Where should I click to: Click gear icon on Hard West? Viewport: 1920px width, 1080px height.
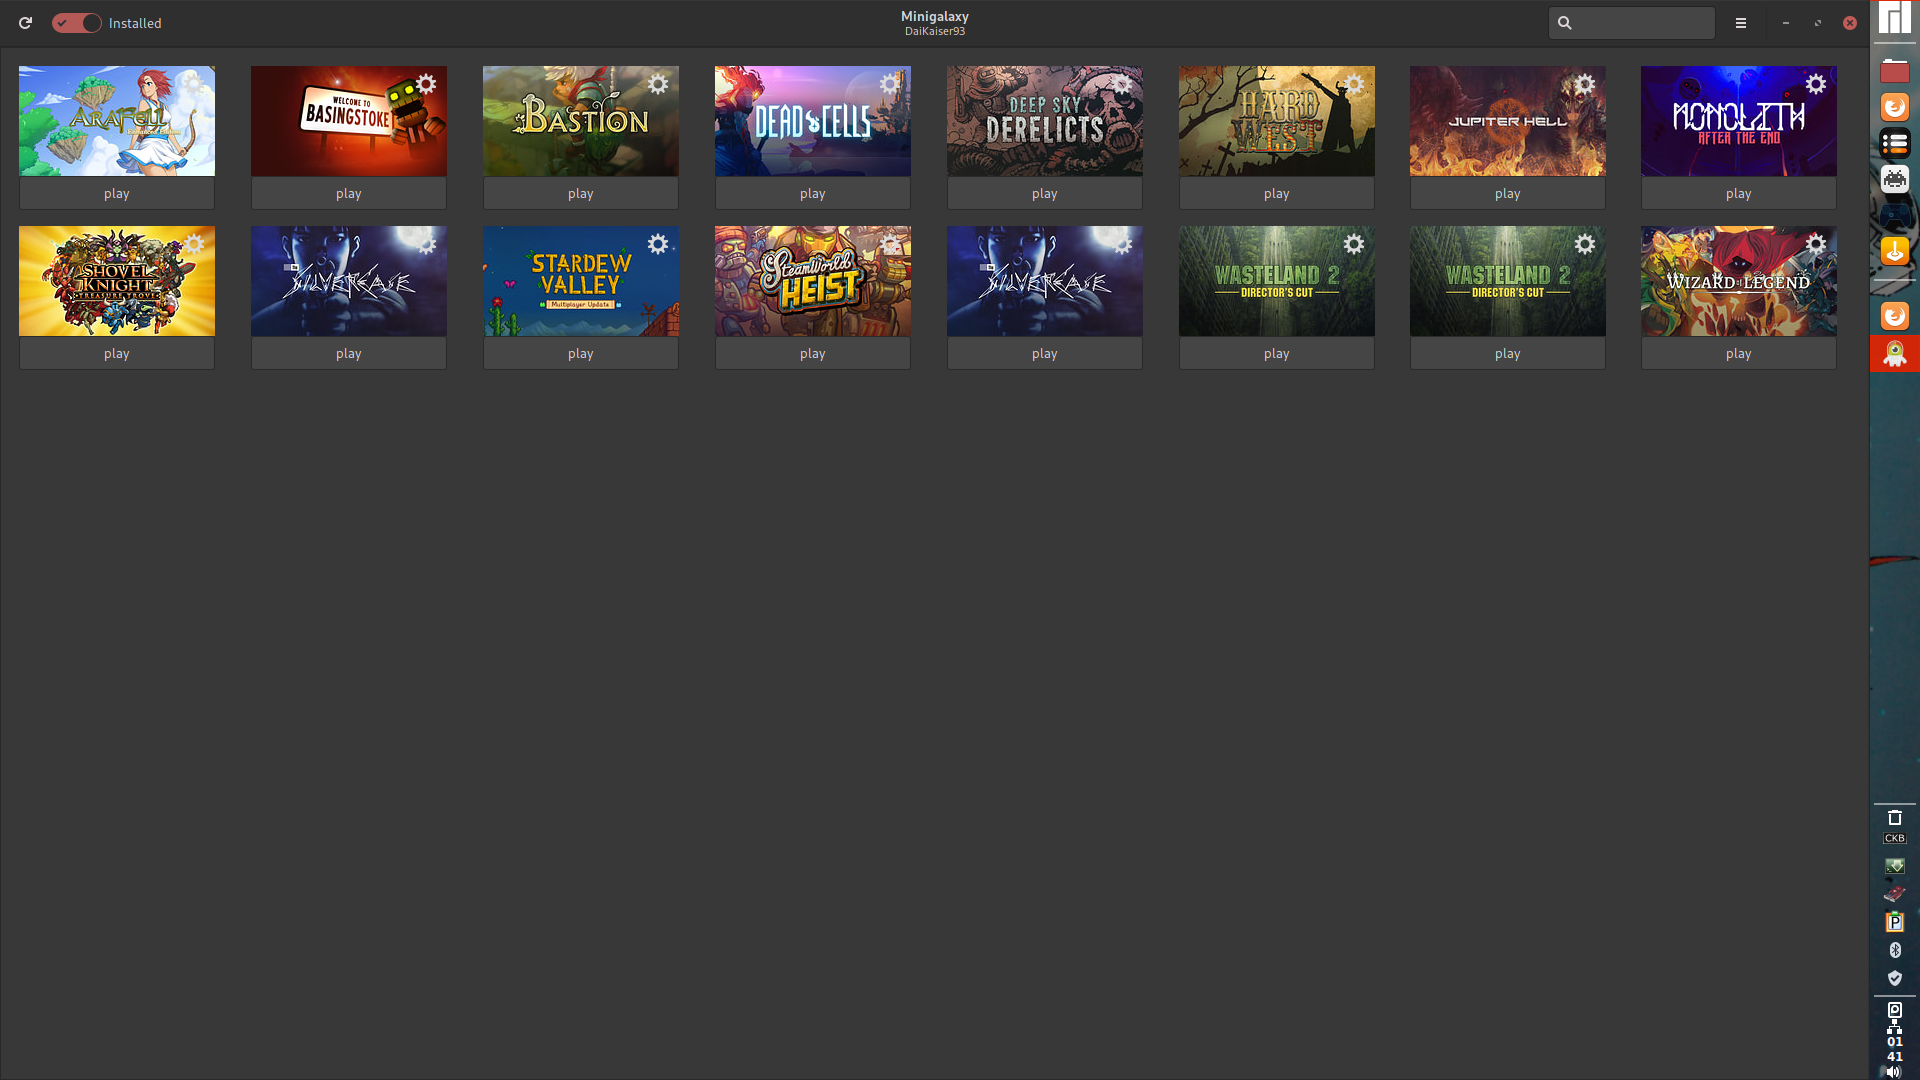pyautogui.click(x=1354, y=84)
